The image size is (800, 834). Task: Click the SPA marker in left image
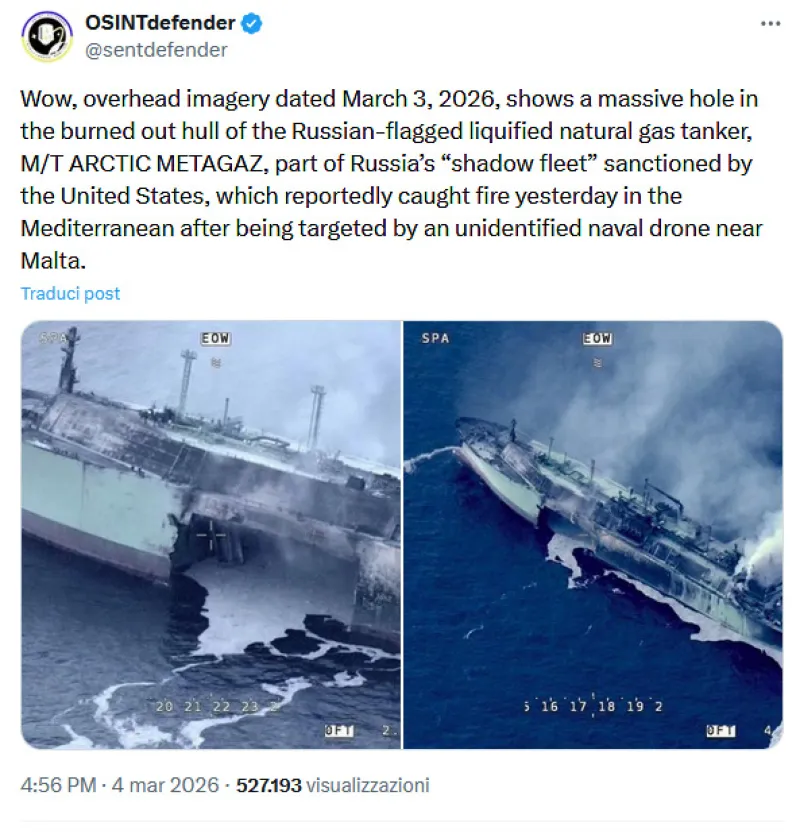click(53, 338)
